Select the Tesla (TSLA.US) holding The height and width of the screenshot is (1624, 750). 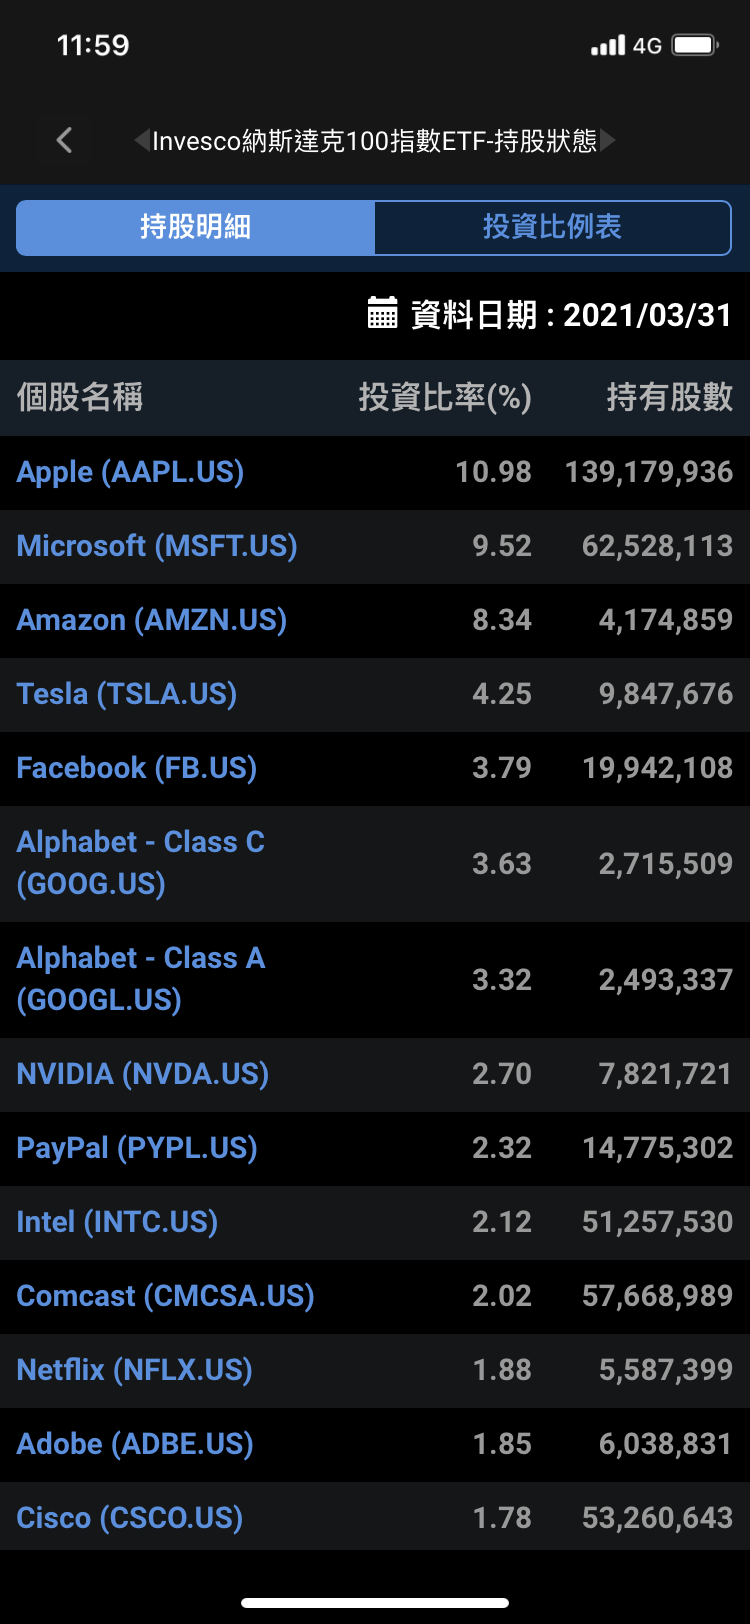127,694
